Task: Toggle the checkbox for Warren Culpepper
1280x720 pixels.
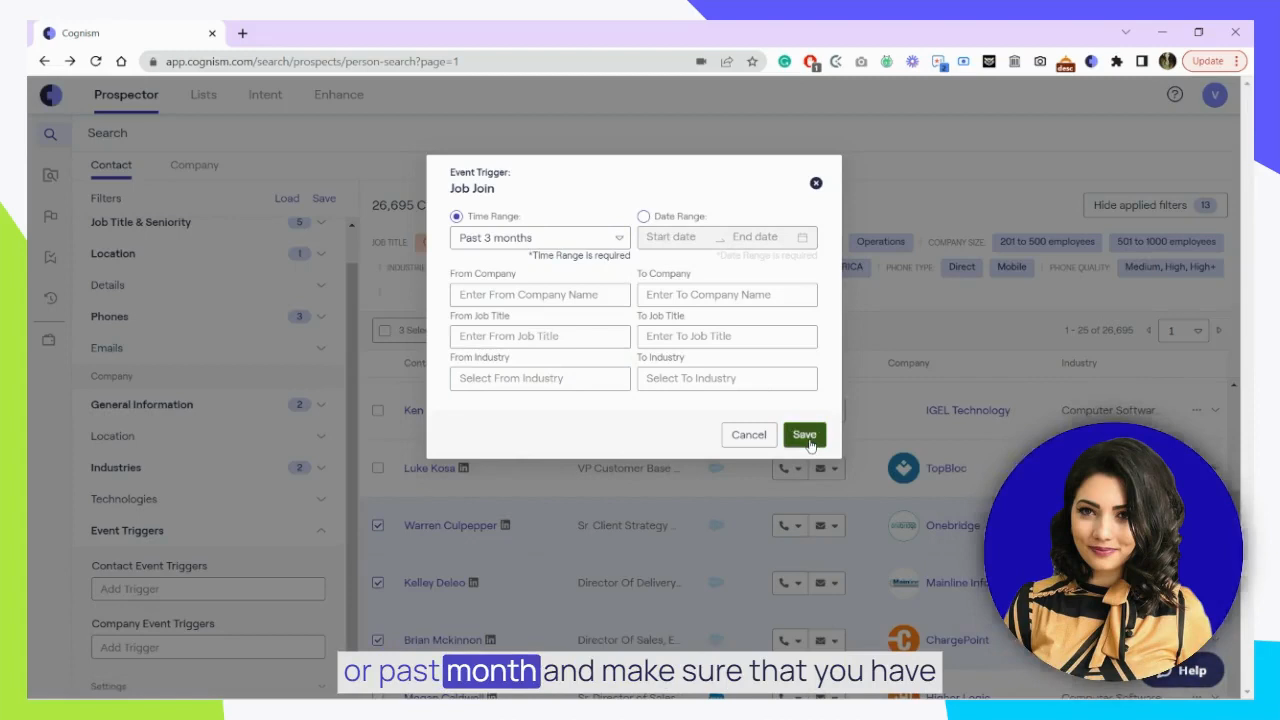Action: (378, 525)
